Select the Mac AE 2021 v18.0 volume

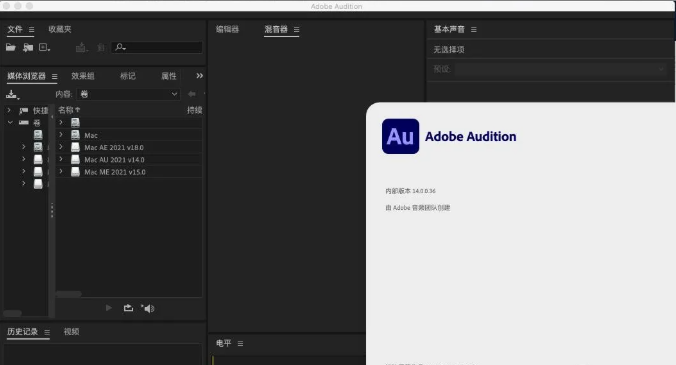[x=114, y=147]
